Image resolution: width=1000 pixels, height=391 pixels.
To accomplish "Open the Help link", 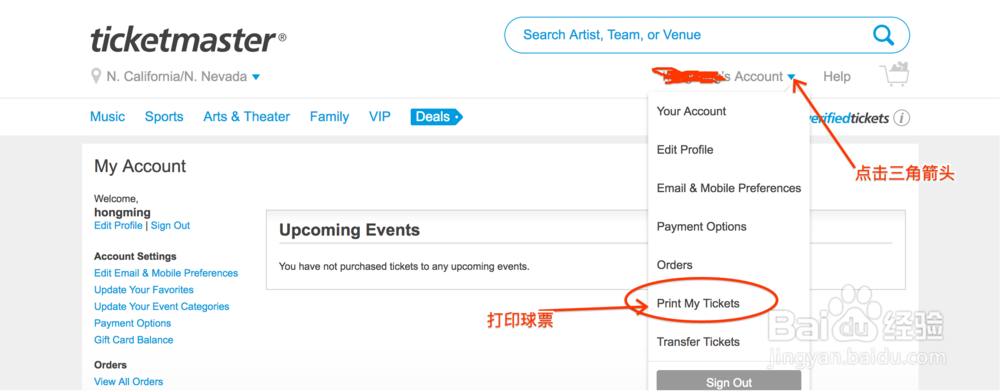I will 837,77.
